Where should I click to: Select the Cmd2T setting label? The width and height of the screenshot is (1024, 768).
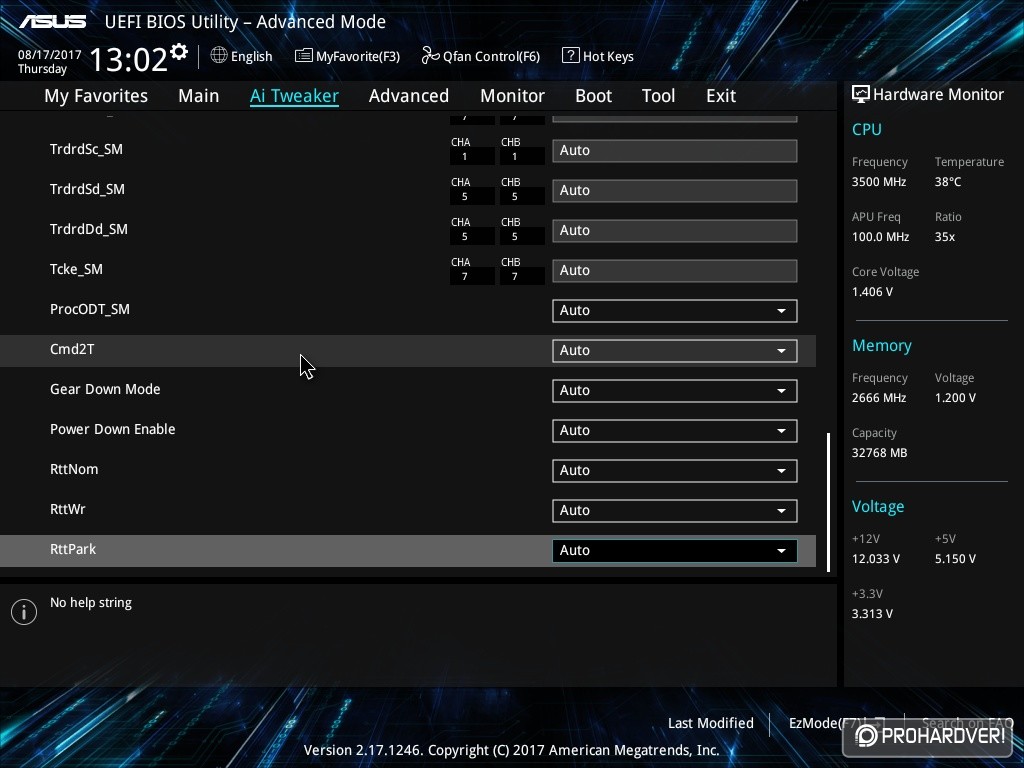click(x=72, y=349)
